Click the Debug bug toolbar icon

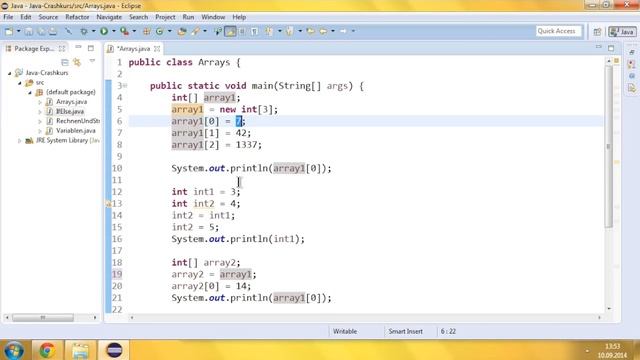tap(84, 31)
